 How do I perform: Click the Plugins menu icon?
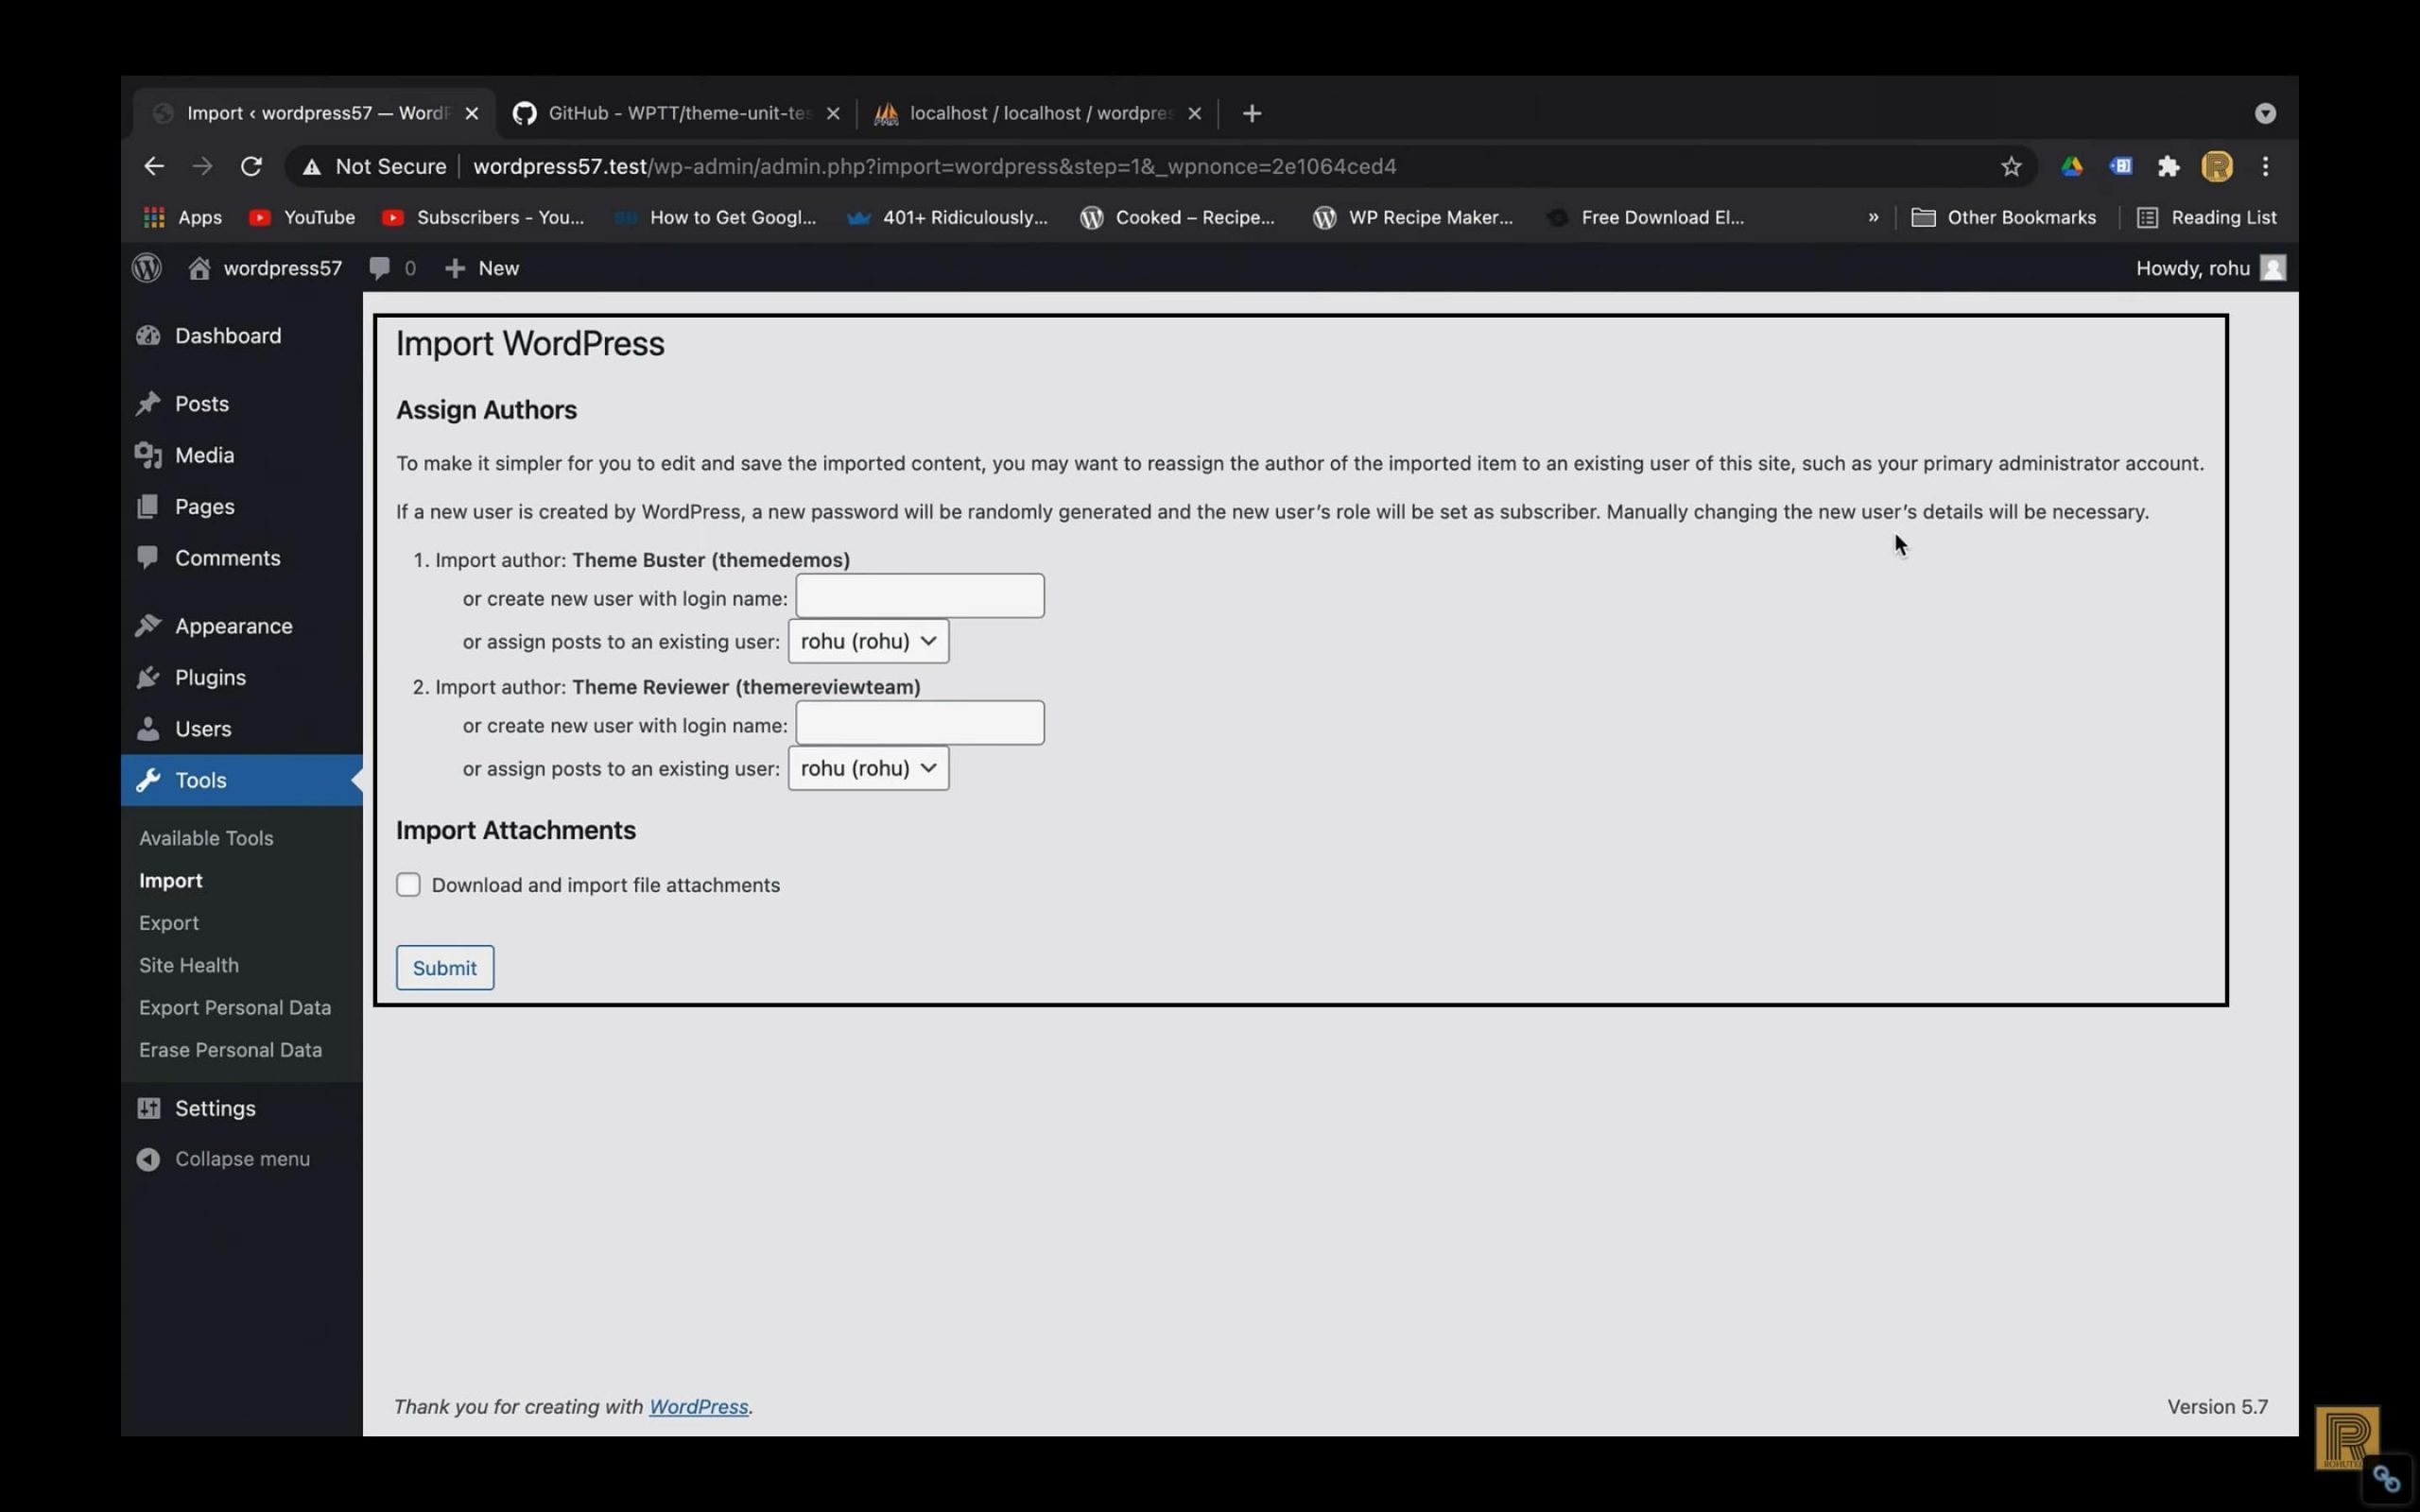pyautogui.click(x=150, y=676)
